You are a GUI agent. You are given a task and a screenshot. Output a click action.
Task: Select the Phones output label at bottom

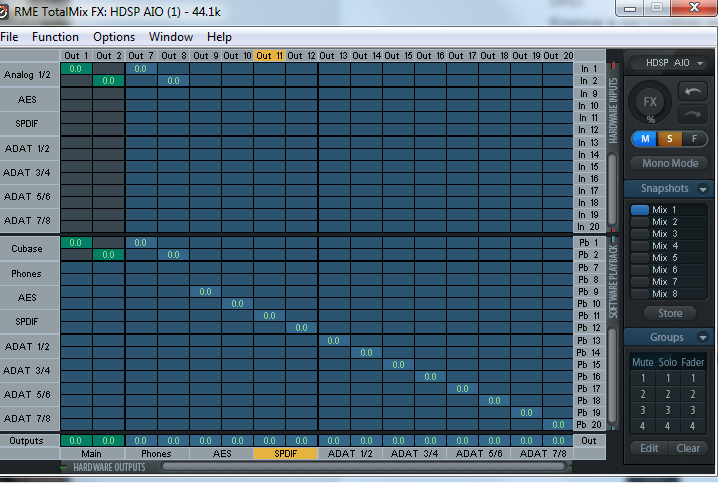pyautogui.click(x=156, y=454)
